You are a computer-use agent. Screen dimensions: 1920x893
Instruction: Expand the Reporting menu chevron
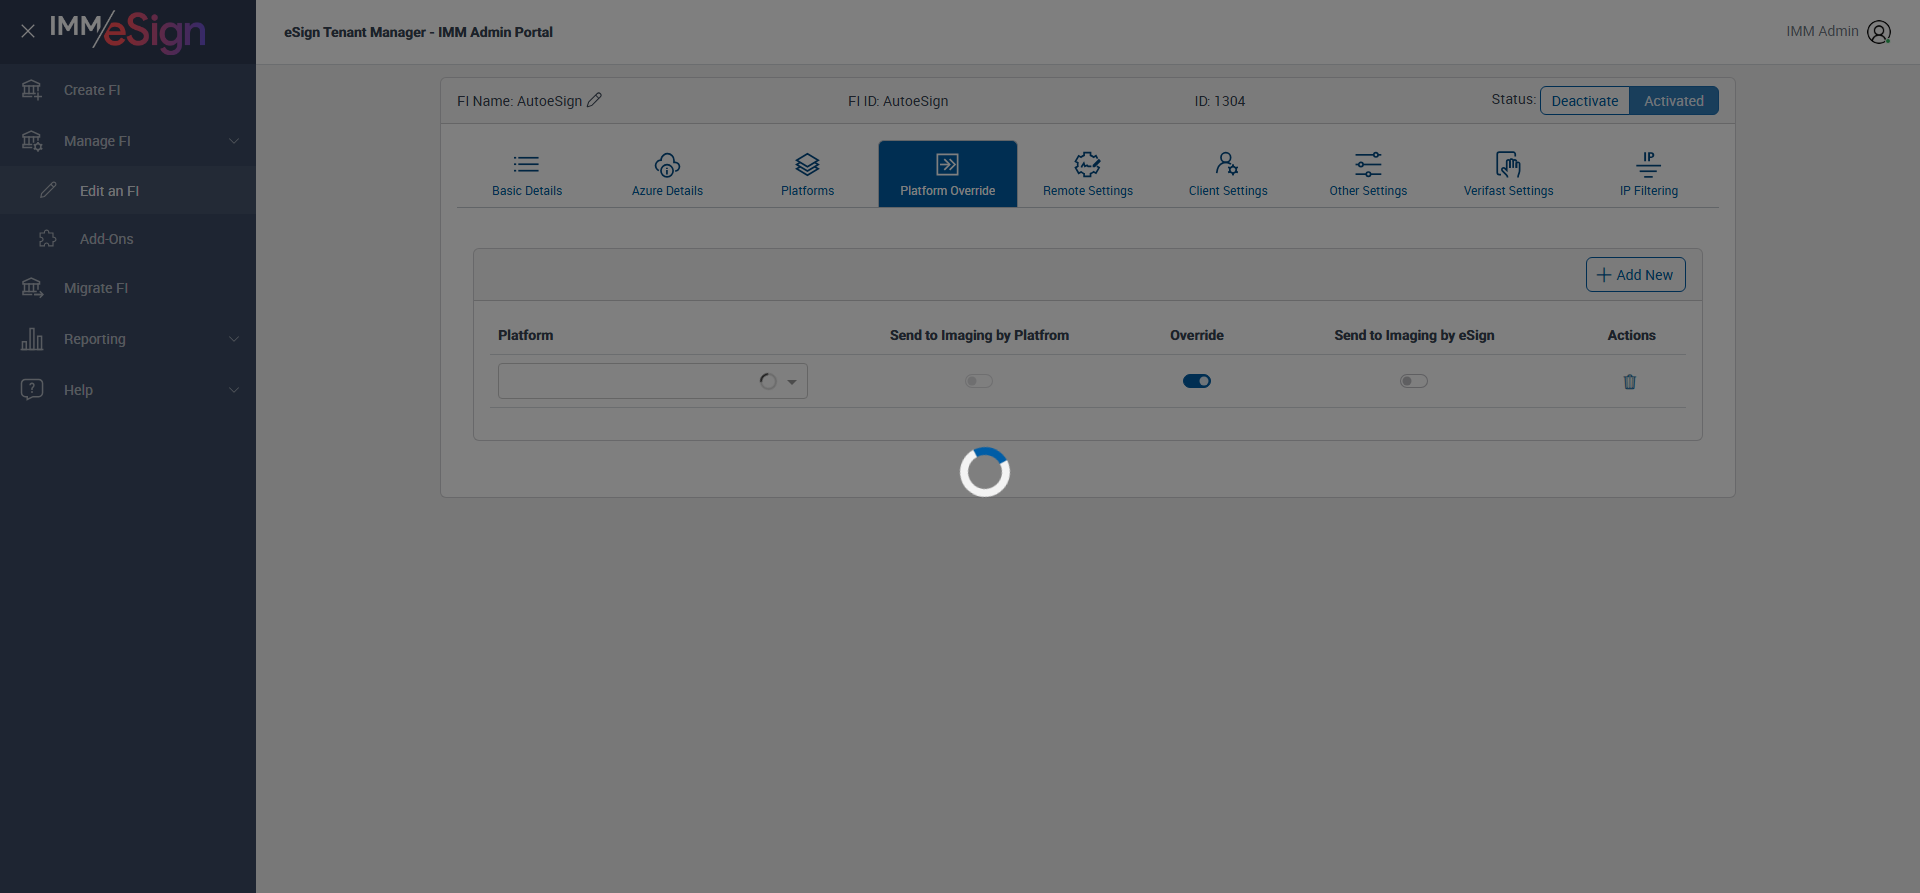click(234, 339)
